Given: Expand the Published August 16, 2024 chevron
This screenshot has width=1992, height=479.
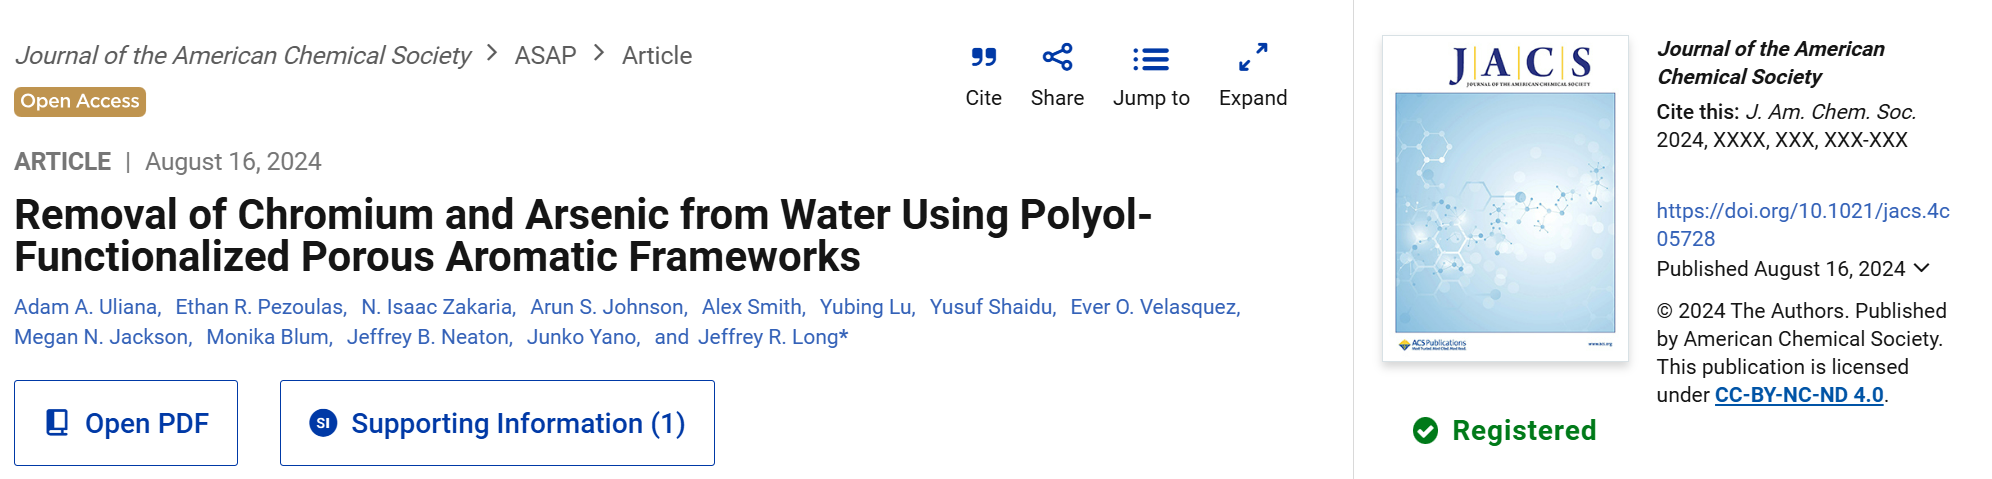Looking at the screenshot, I should (x=1921, y=268).
